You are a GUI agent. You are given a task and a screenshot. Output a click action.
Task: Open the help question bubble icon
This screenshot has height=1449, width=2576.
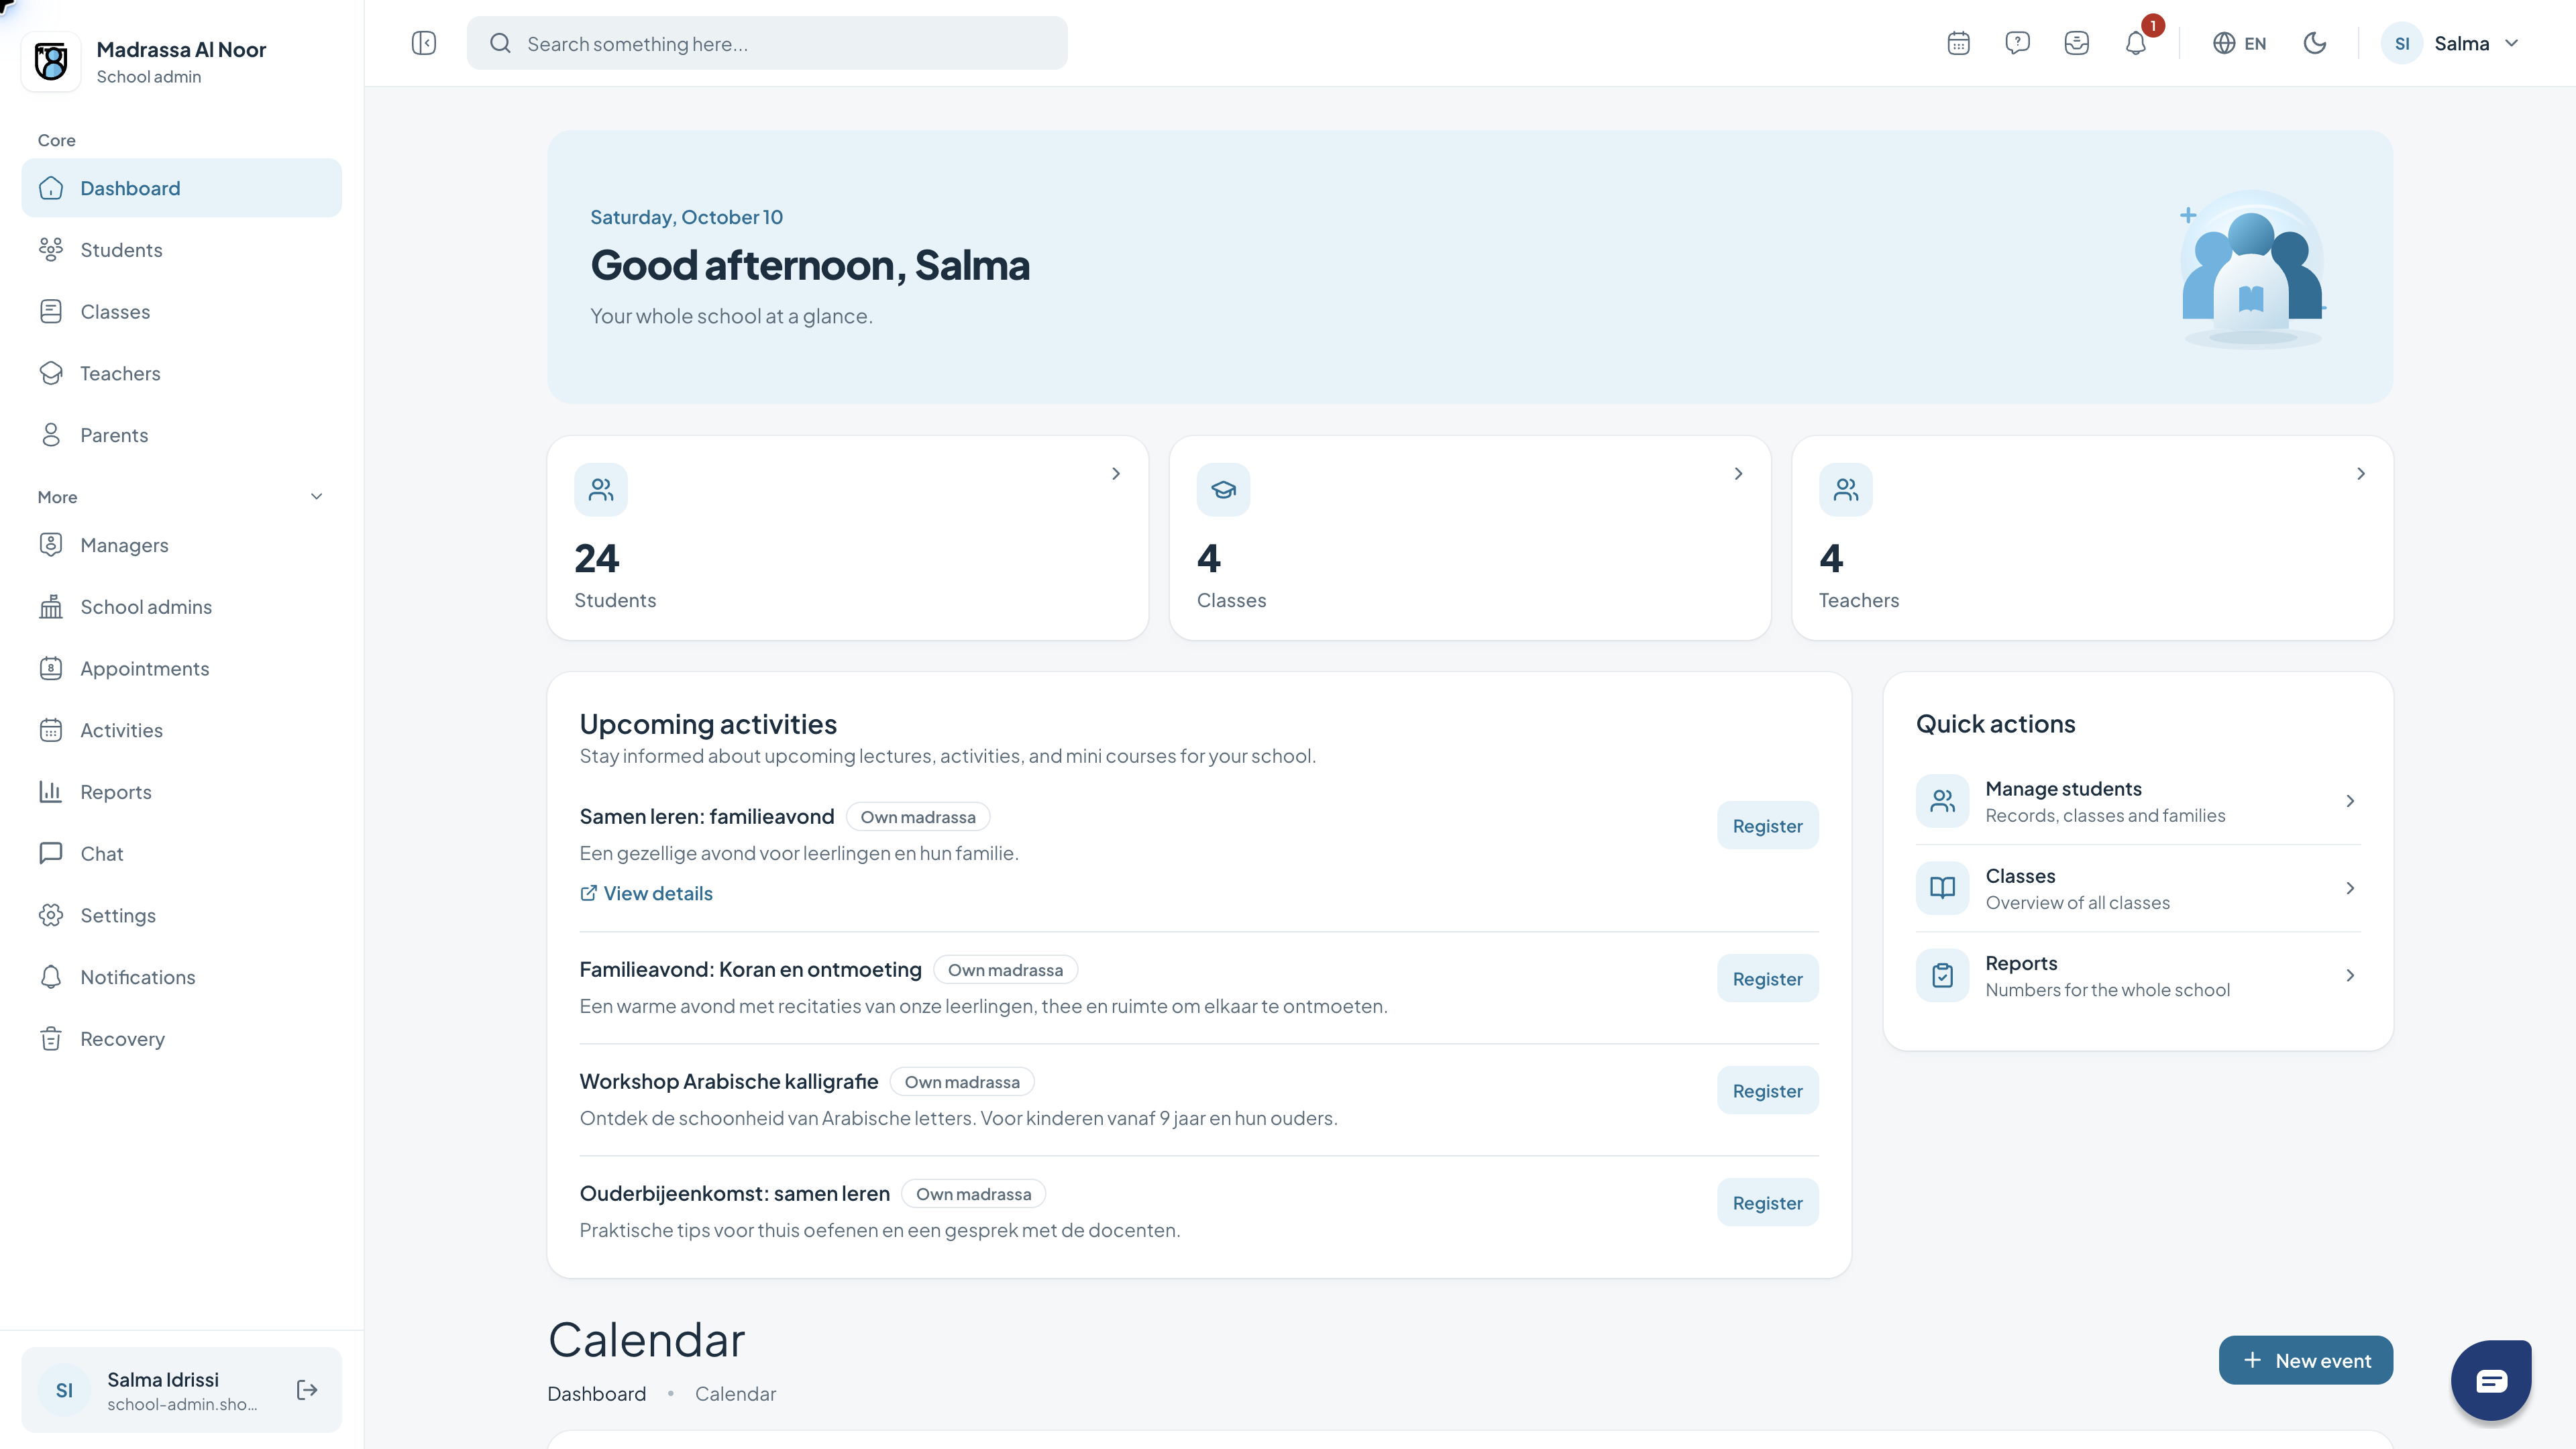coord(2017,43)
